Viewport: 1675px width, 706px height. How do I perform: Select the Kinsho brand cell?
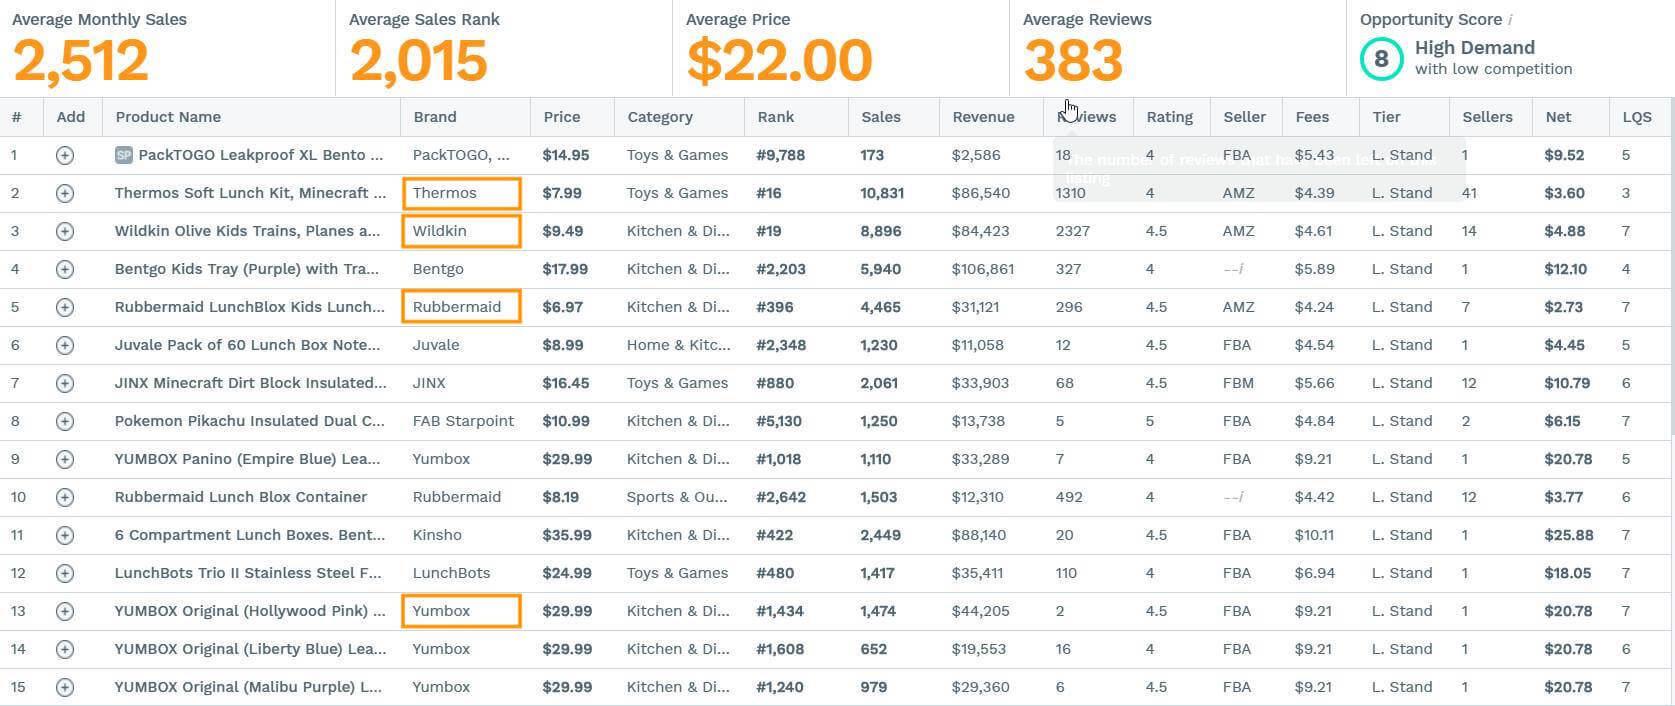coord(437,535)
